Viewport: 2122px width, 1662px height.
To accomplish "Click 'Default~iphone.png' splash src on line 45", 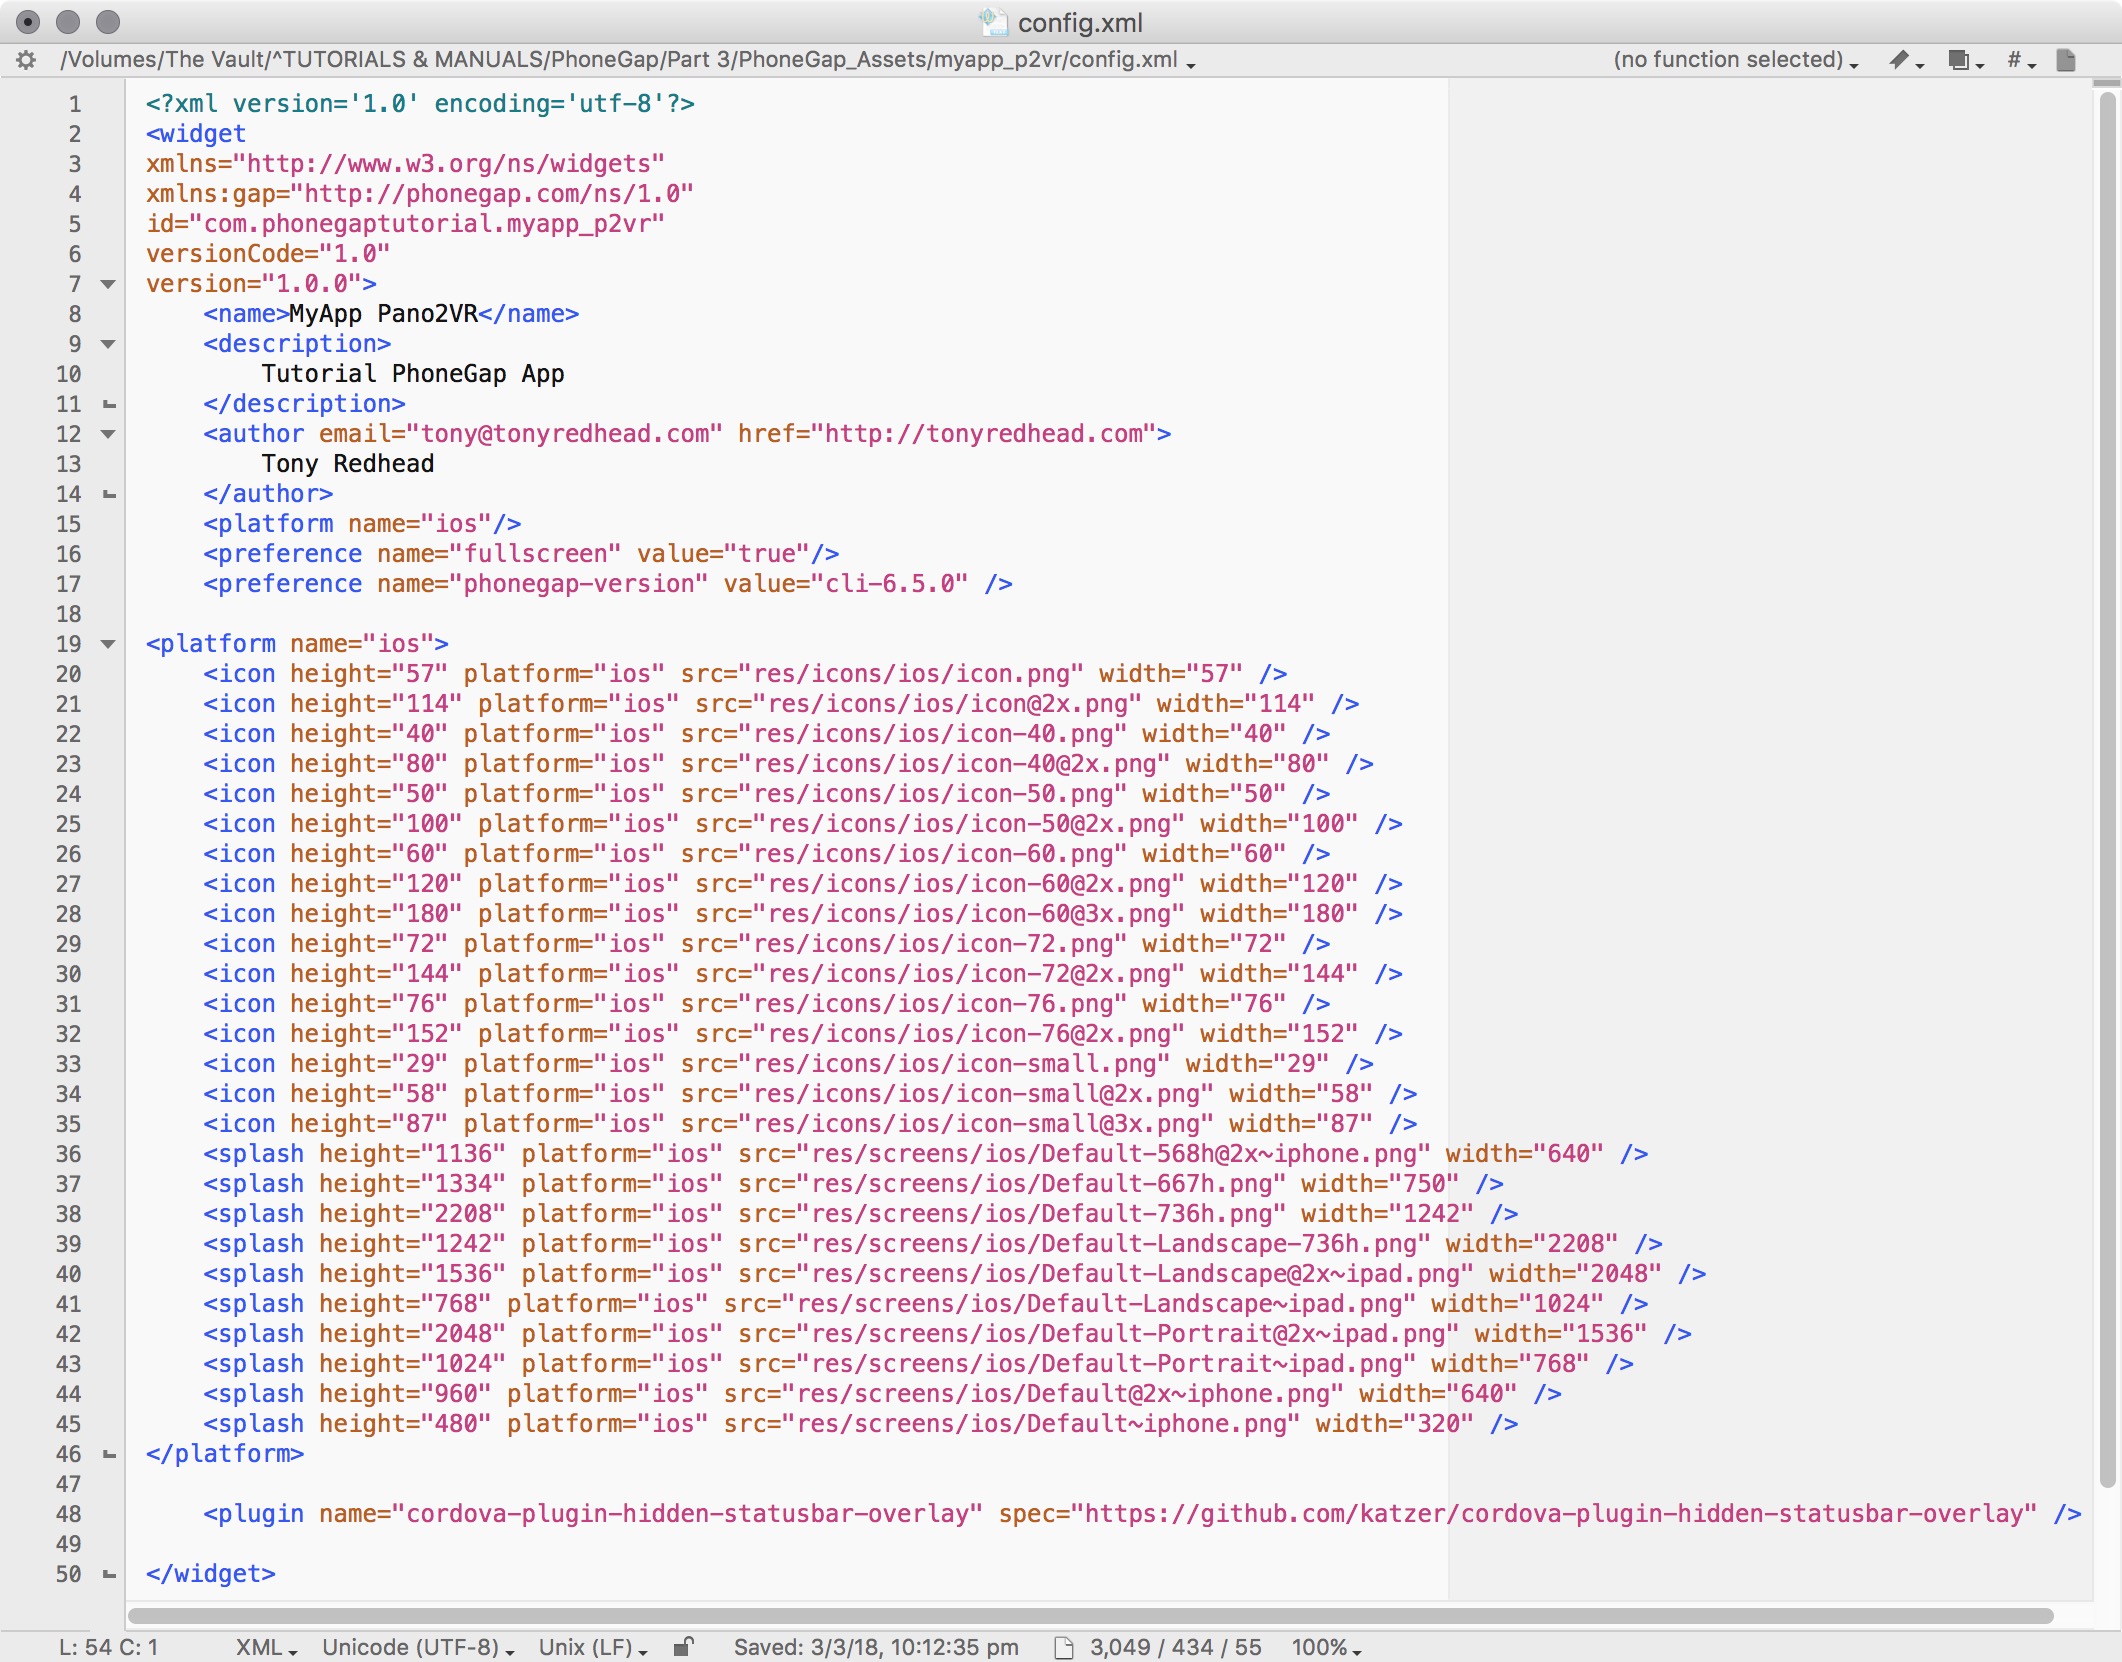I will tap(1157, 1424).
